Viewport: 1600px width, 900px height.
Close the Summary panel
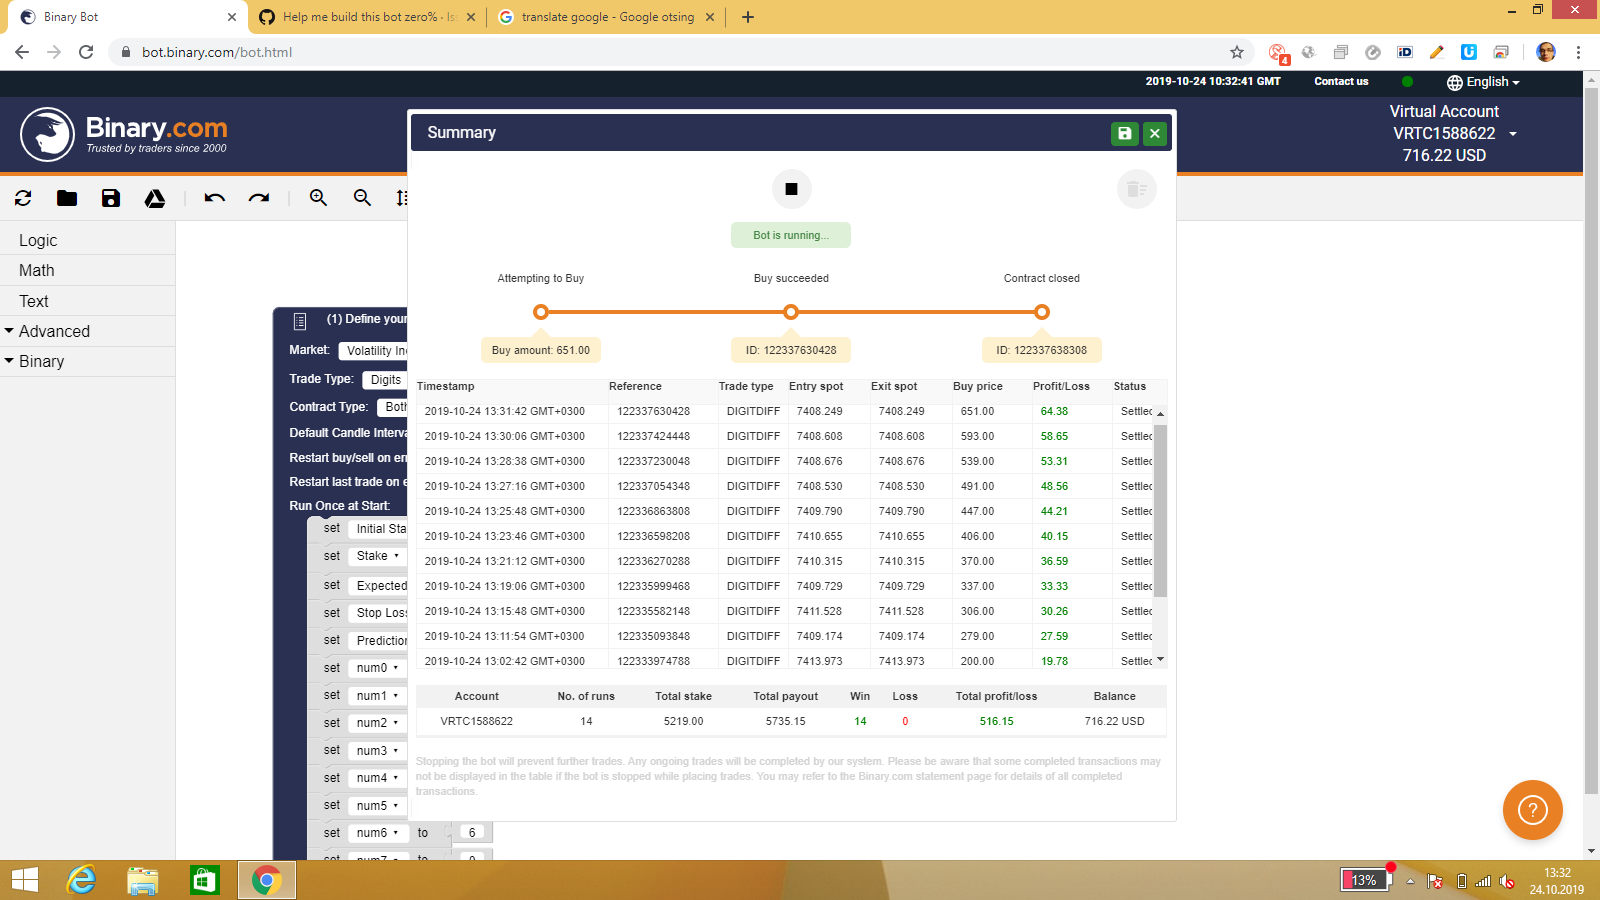tap(1155, 133)
